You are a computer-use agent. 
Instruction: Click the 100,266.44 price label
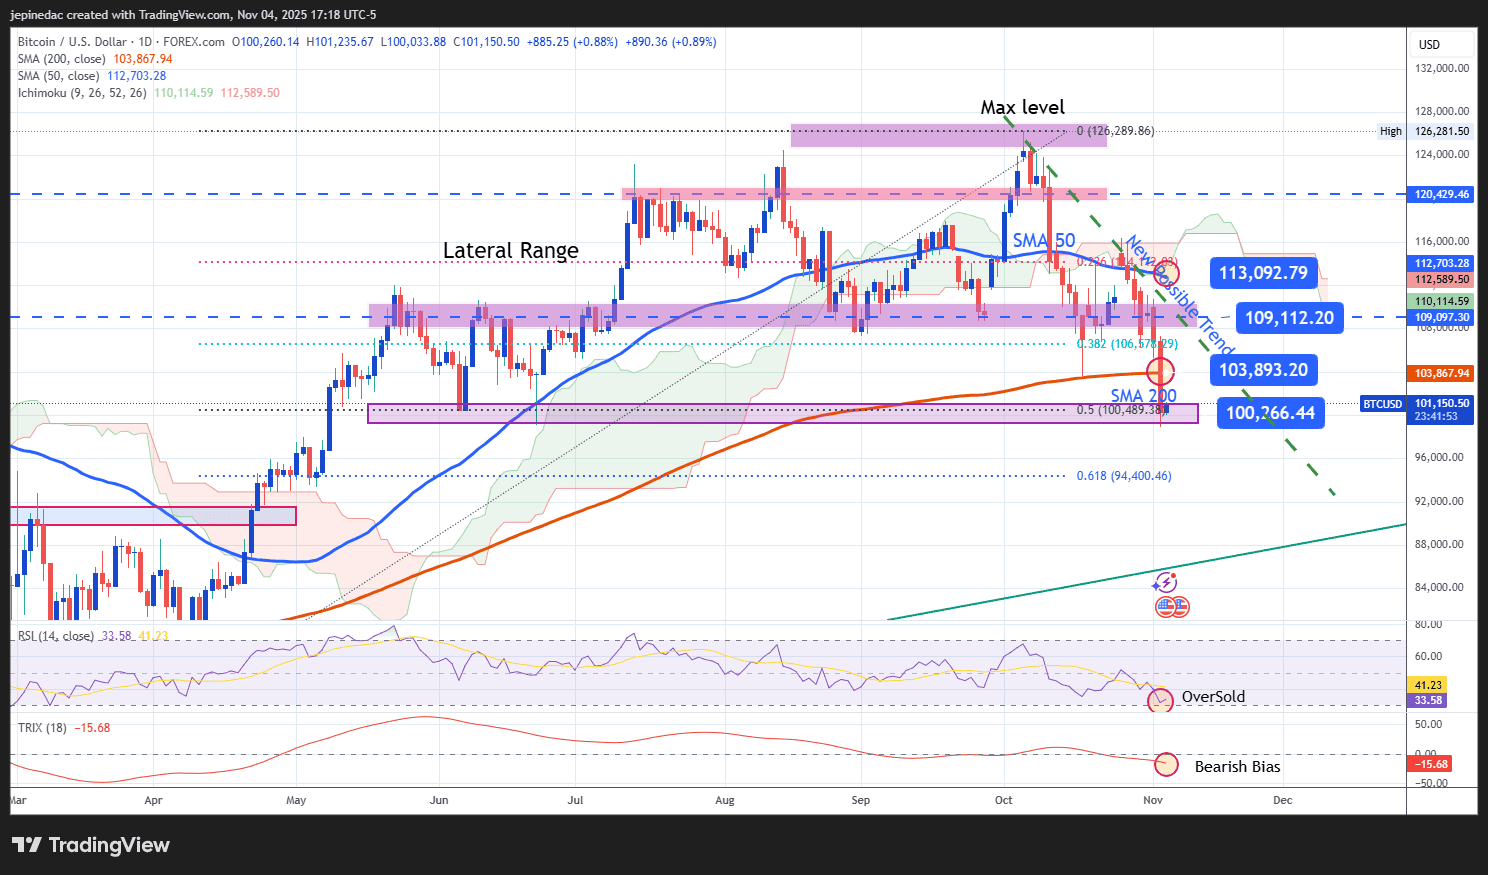[1270, 413]
